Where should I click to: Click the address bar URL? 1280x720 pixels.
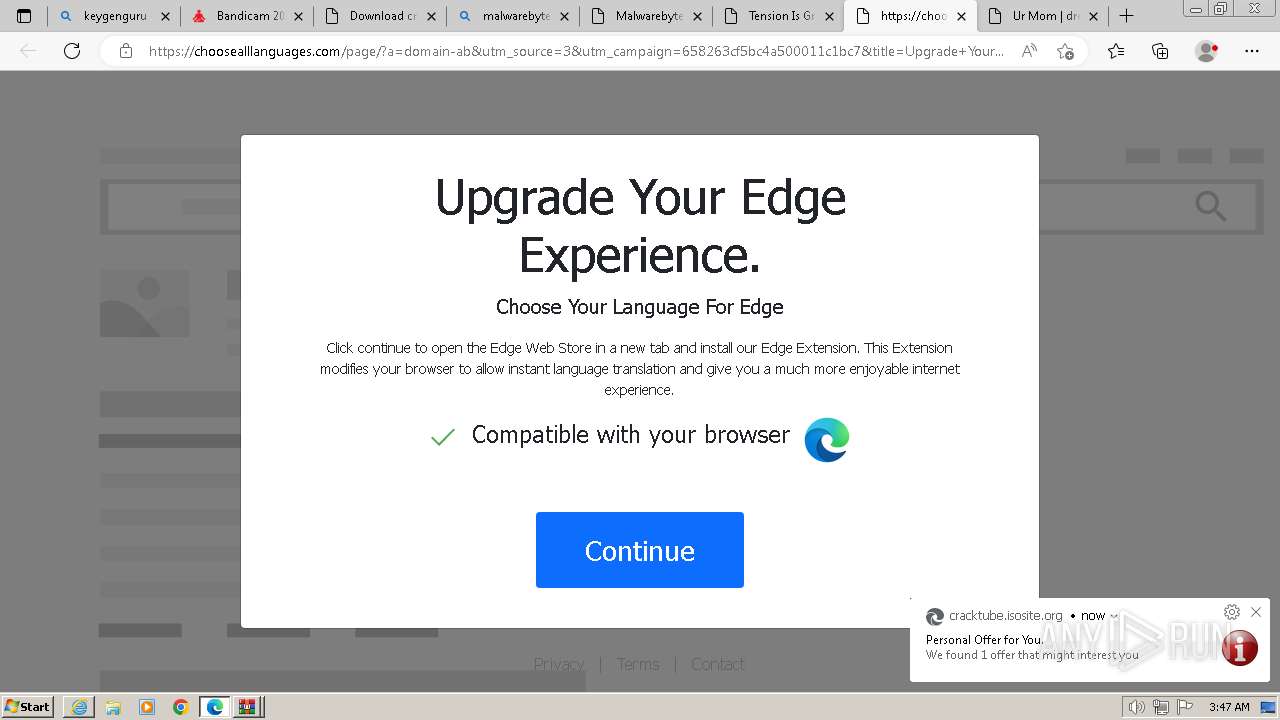[576, 51]
